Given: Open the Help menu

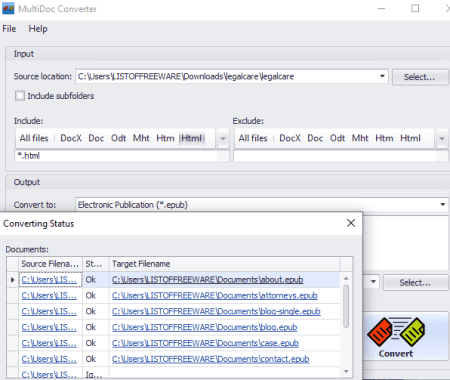Looking at the screenshot, I should (x=38, y=29).
